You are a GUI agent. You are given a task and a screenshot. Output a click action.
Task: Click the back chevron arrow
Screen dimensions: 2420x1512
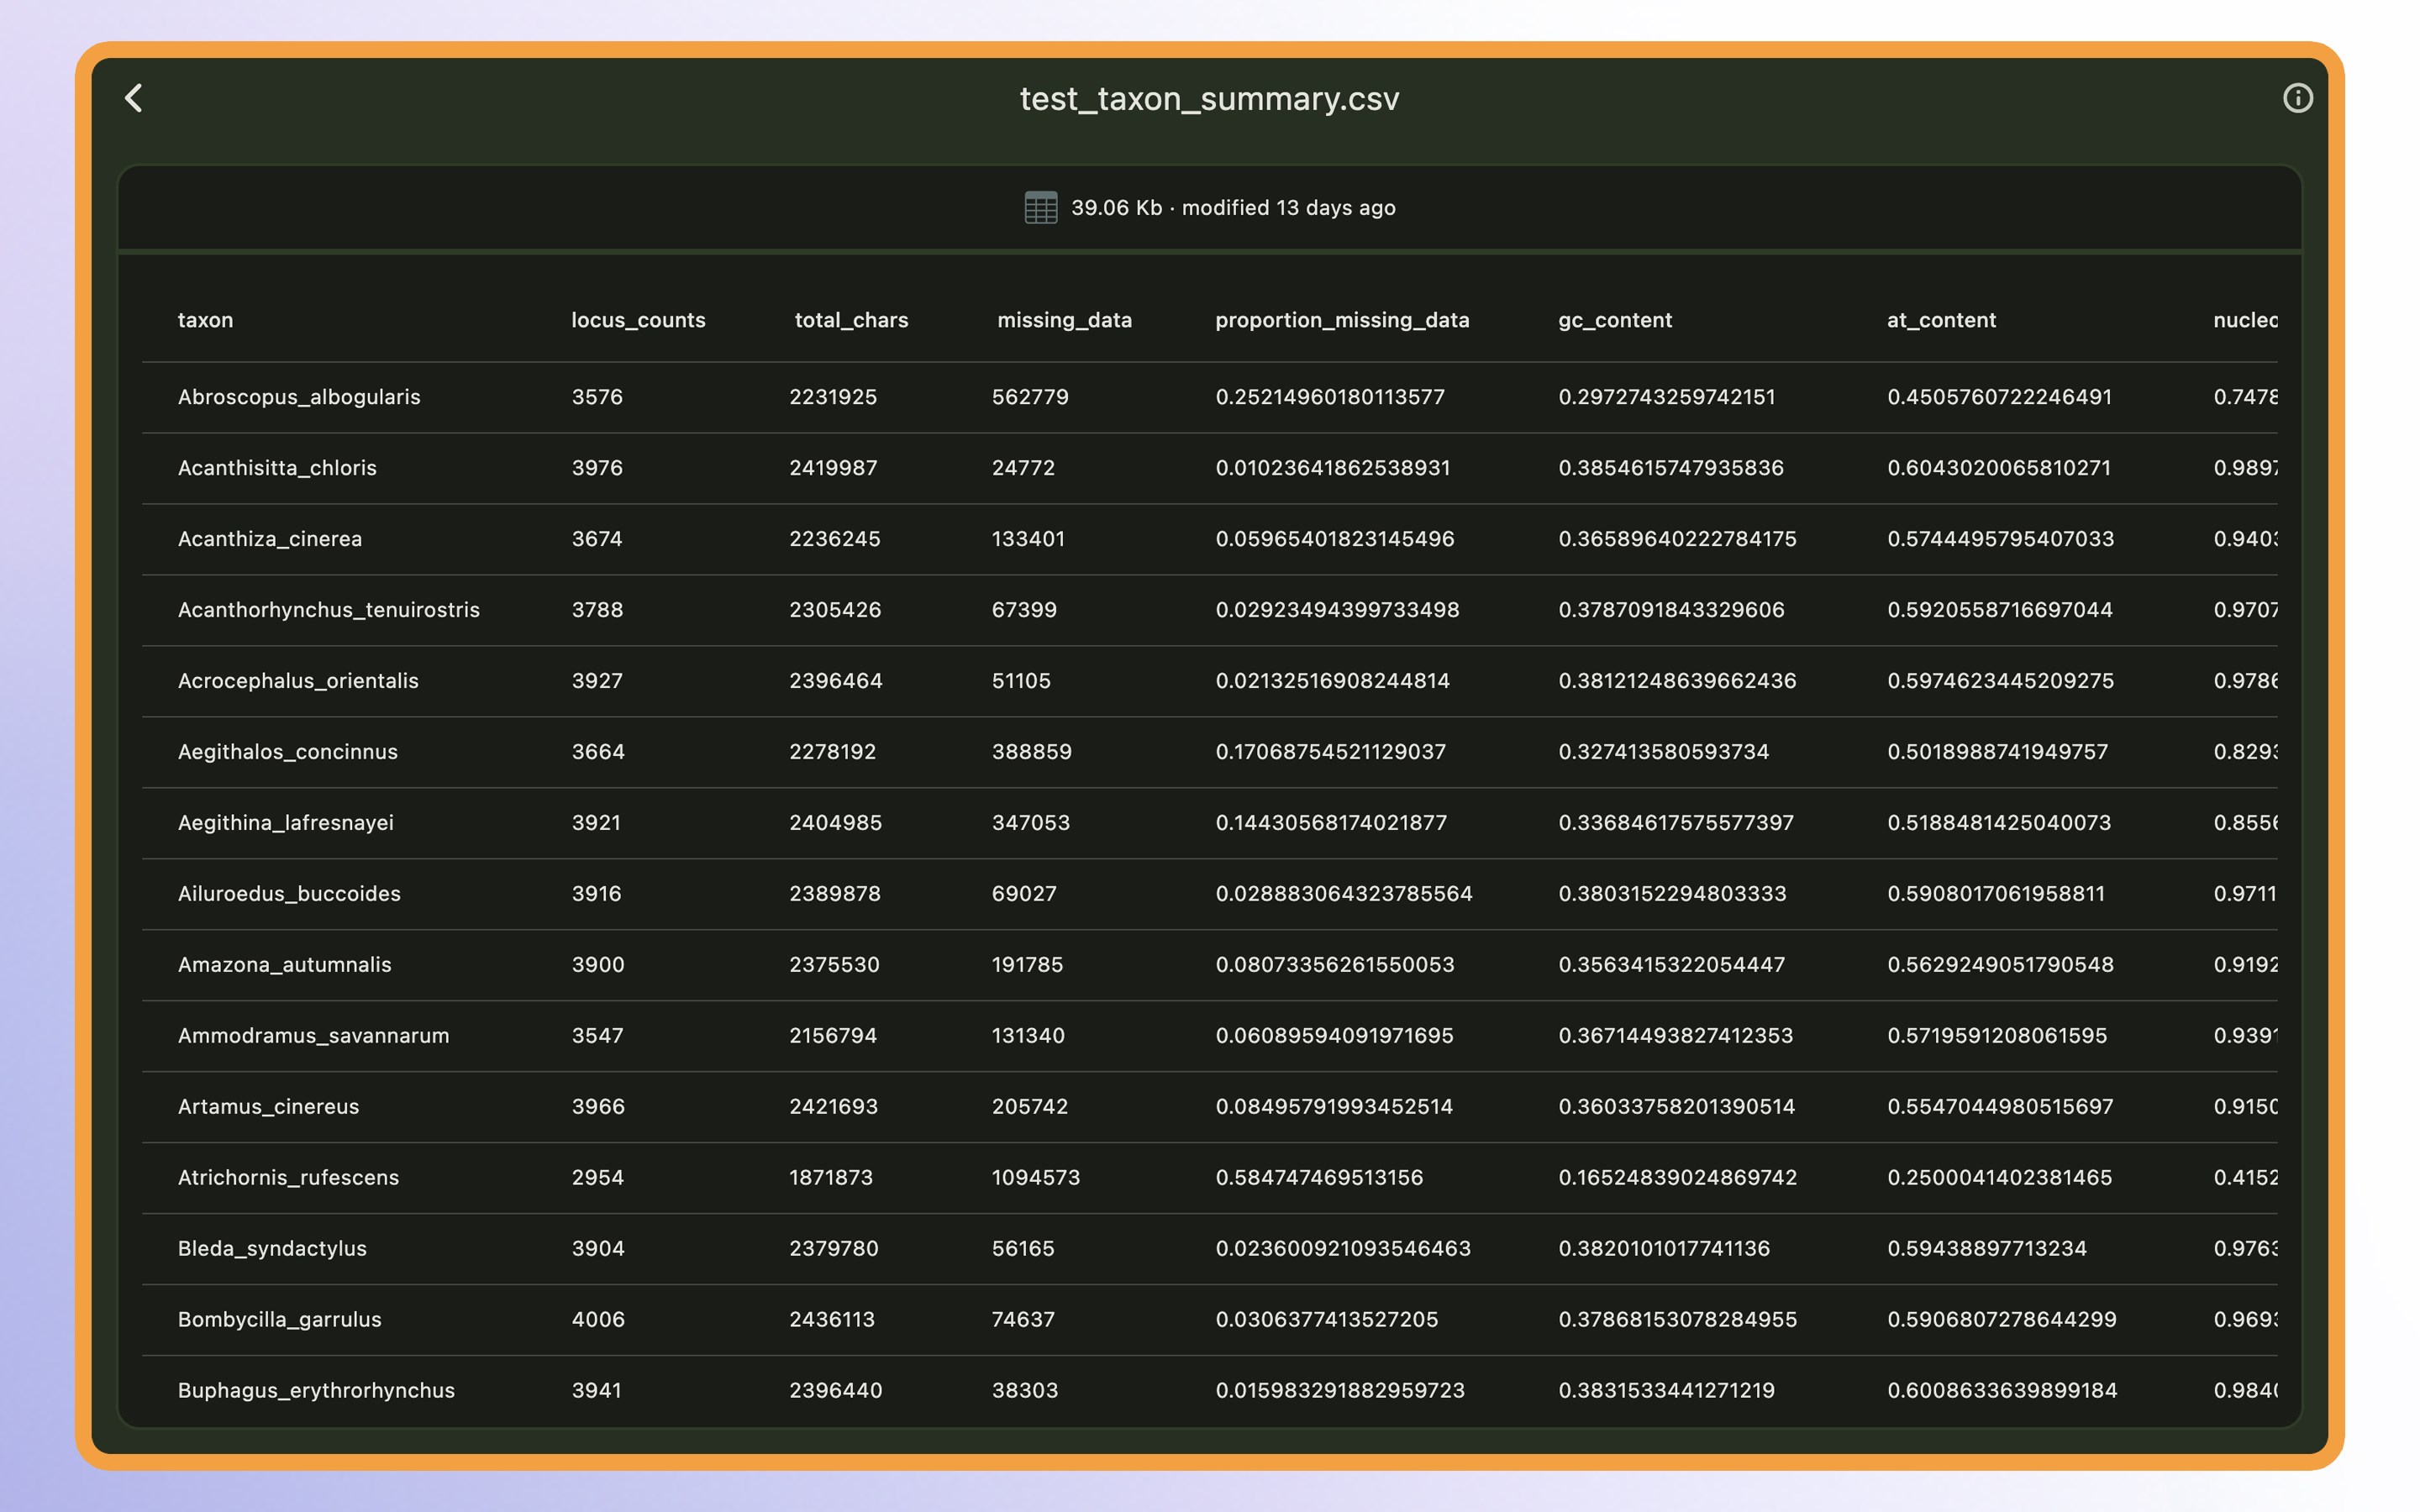(134, 98)
